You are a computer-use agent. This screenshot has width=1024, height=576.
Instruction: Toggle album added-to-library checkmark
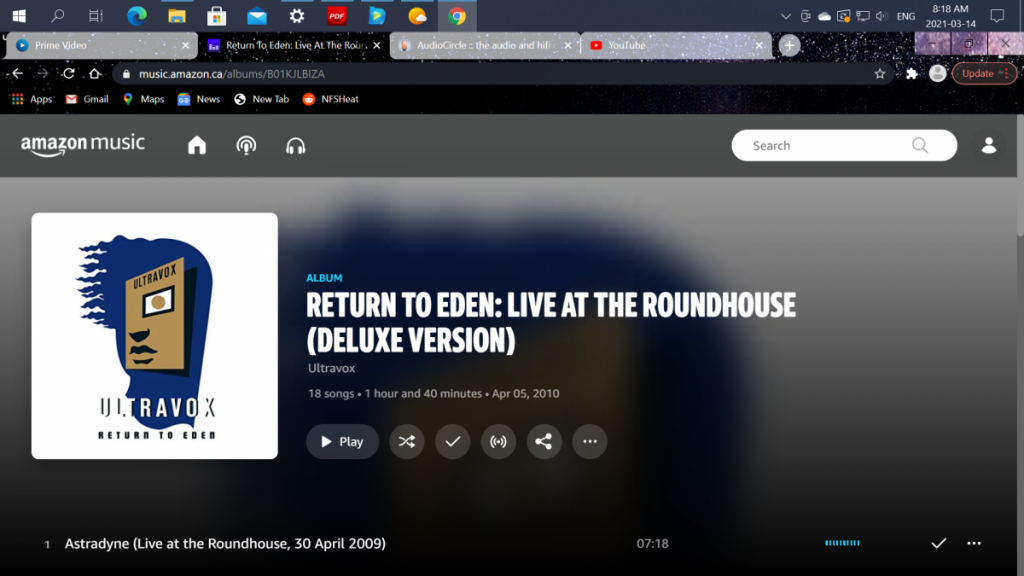453,441
